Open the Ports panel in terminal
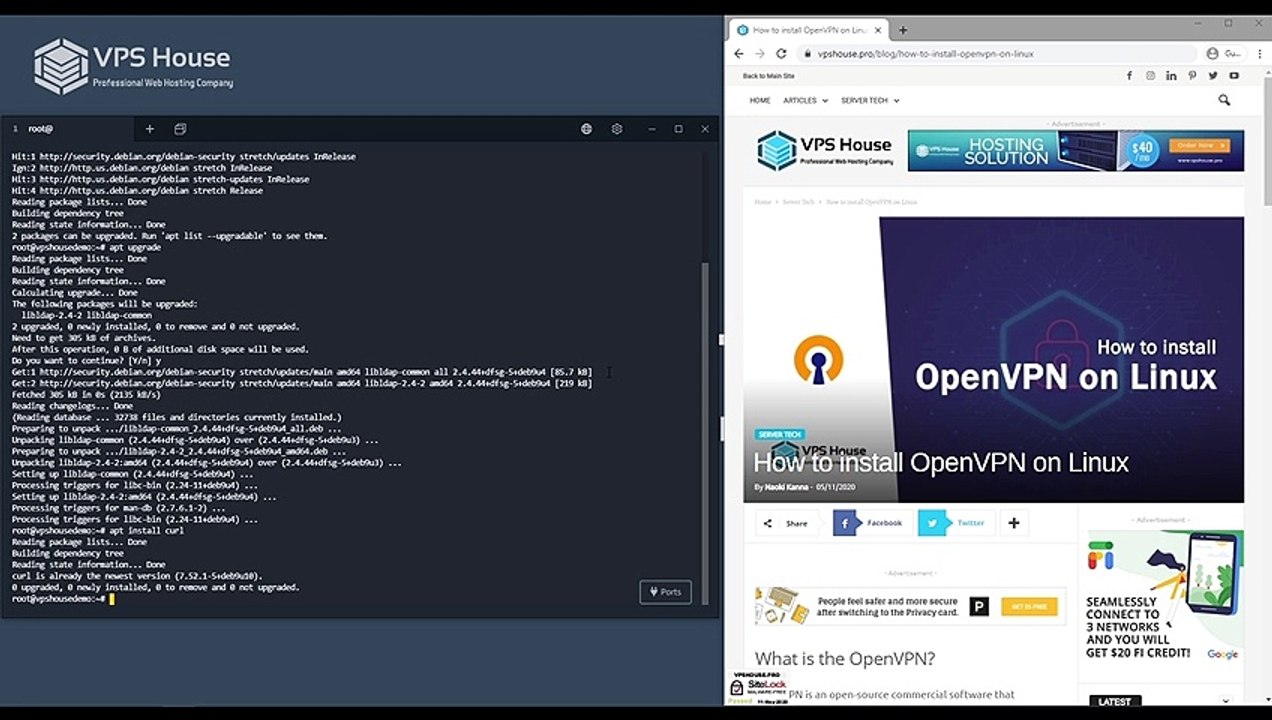The width and height of the screenshot is (1272, 720). coord(665,591)
